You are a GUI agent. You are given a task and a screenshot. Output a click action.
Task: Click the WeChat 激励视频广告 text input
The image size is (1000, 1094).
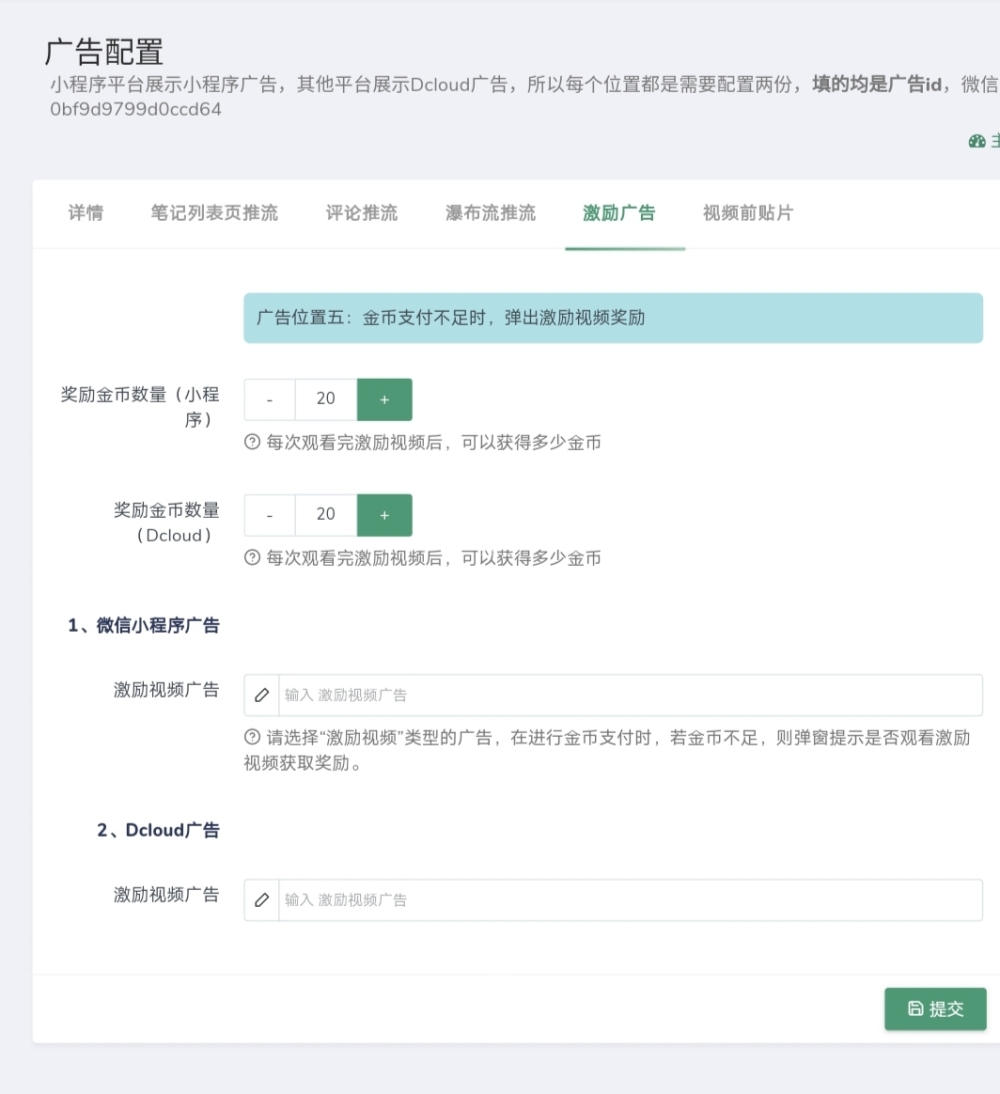[x=628, y=695]
